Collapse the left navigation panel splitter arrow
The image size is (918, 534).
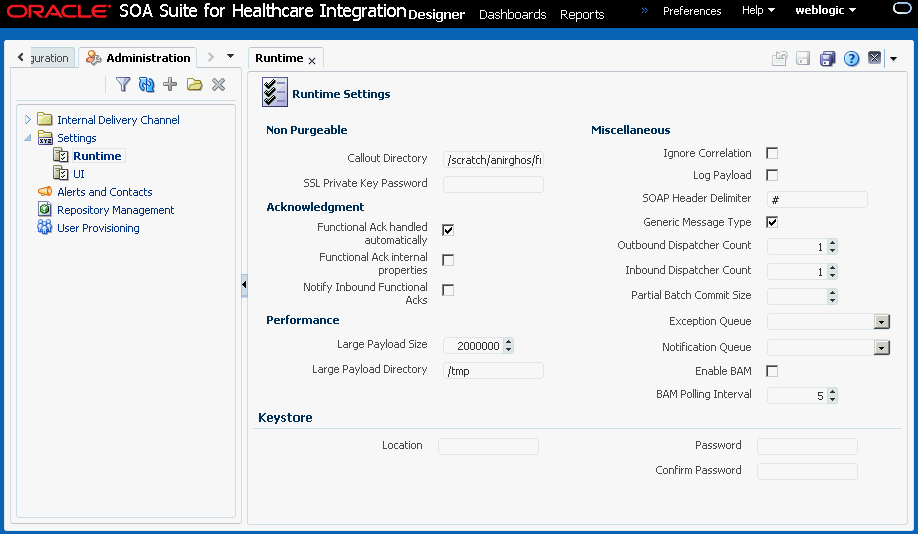coord(244,285)
